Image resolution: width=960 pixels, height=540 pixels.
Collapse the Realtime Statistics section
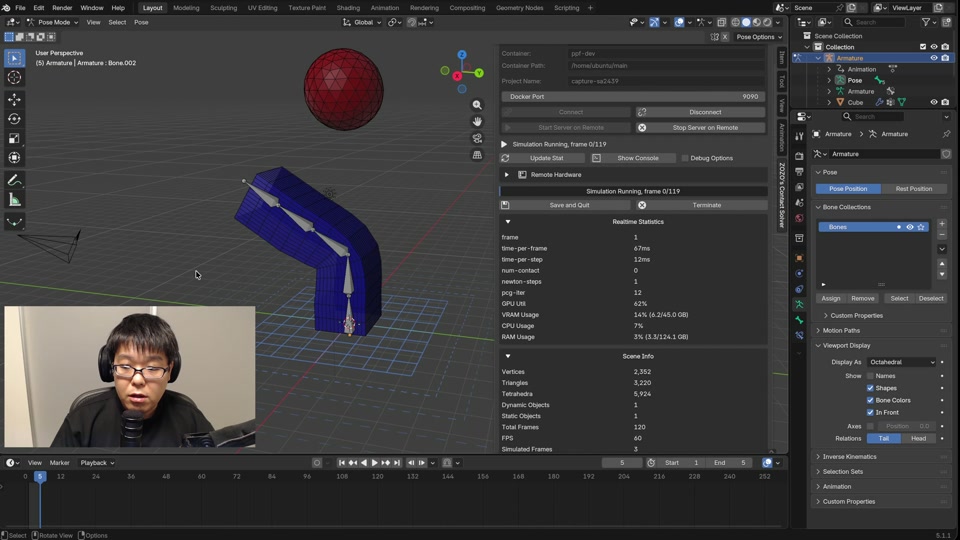point(508,222)
